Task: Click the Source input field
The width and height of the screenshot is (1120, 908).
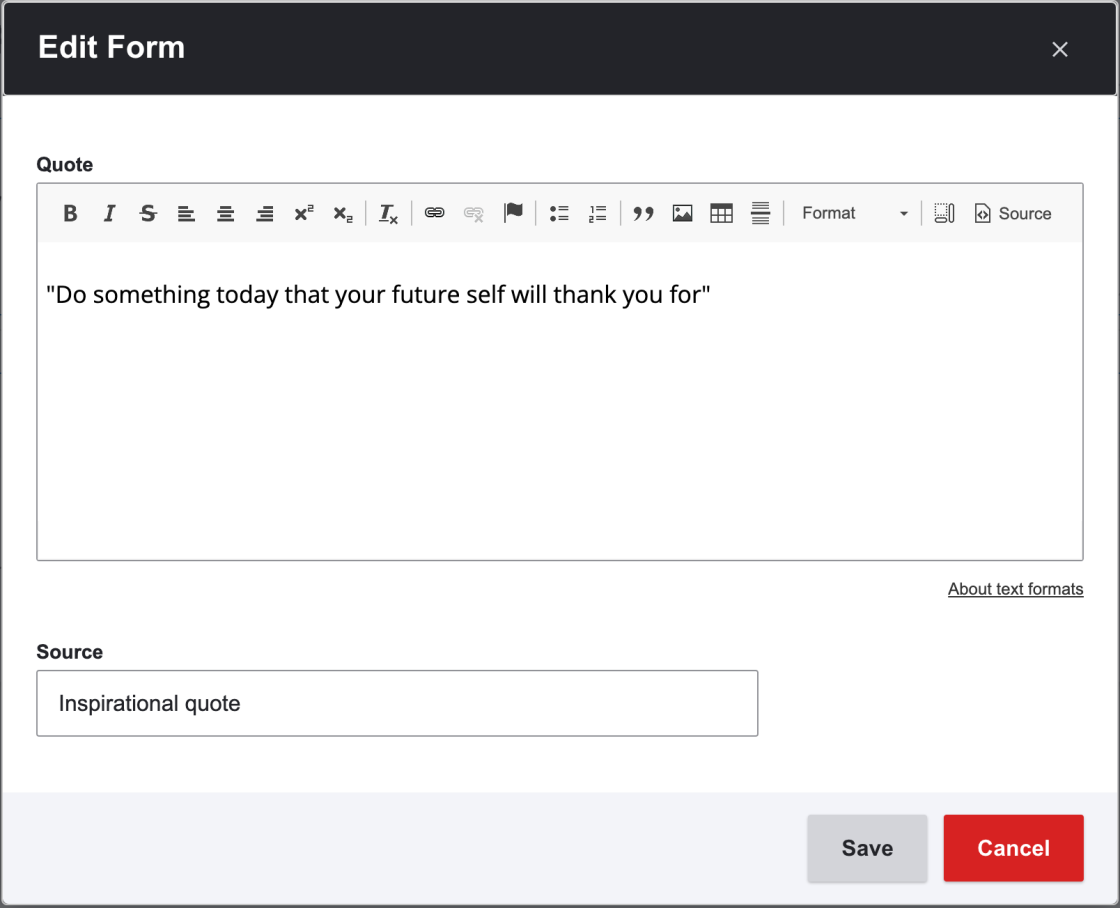Action: [x=397, y=703]
